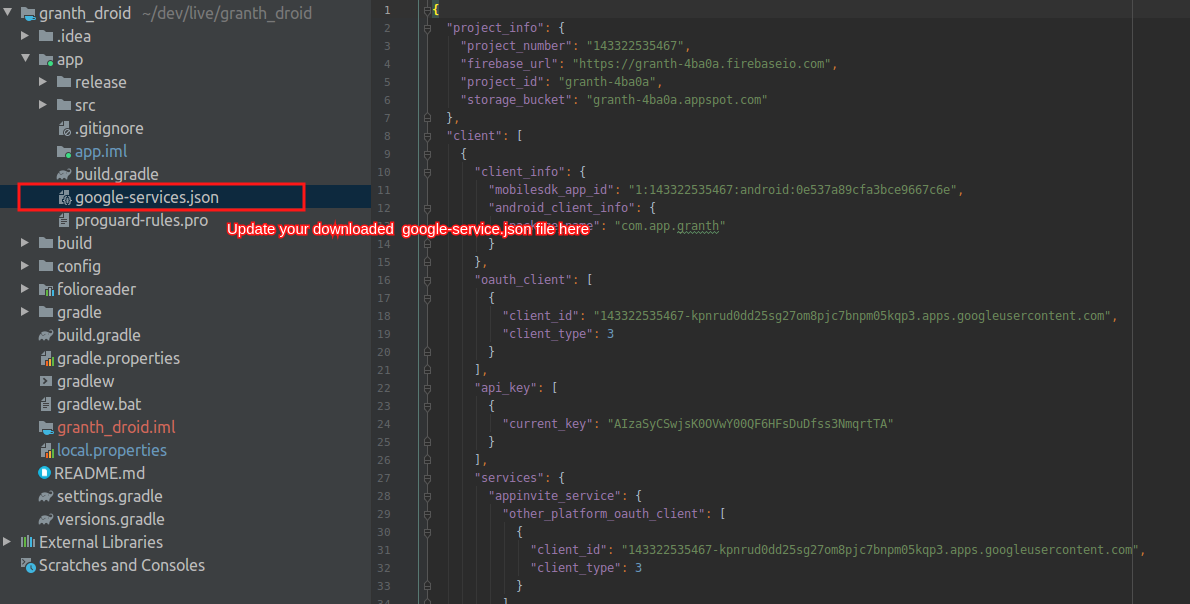This screenshot has width=1190, height=604.
Task: Open settings.gradle in the tree
Action: pos(109,496)
